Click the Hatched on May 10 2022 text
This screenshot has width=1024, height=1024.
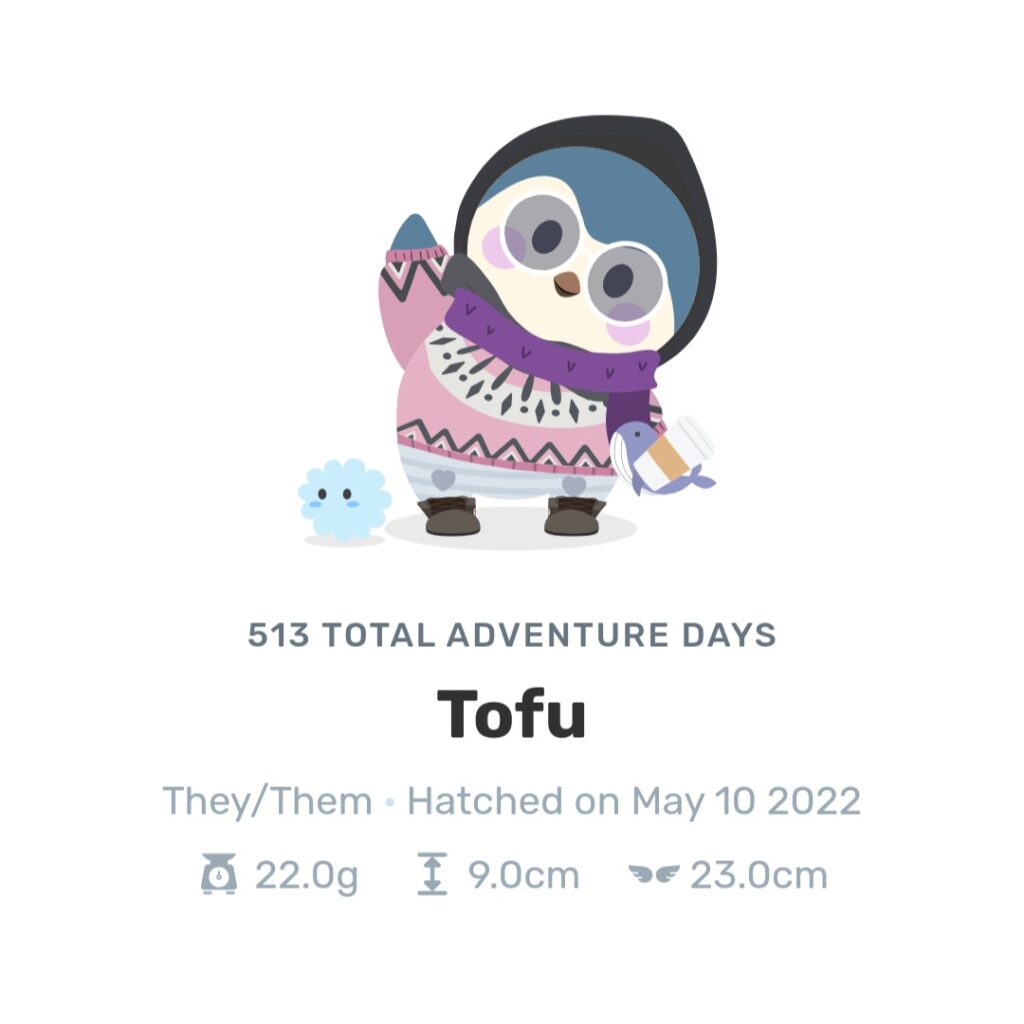[633, 801]
